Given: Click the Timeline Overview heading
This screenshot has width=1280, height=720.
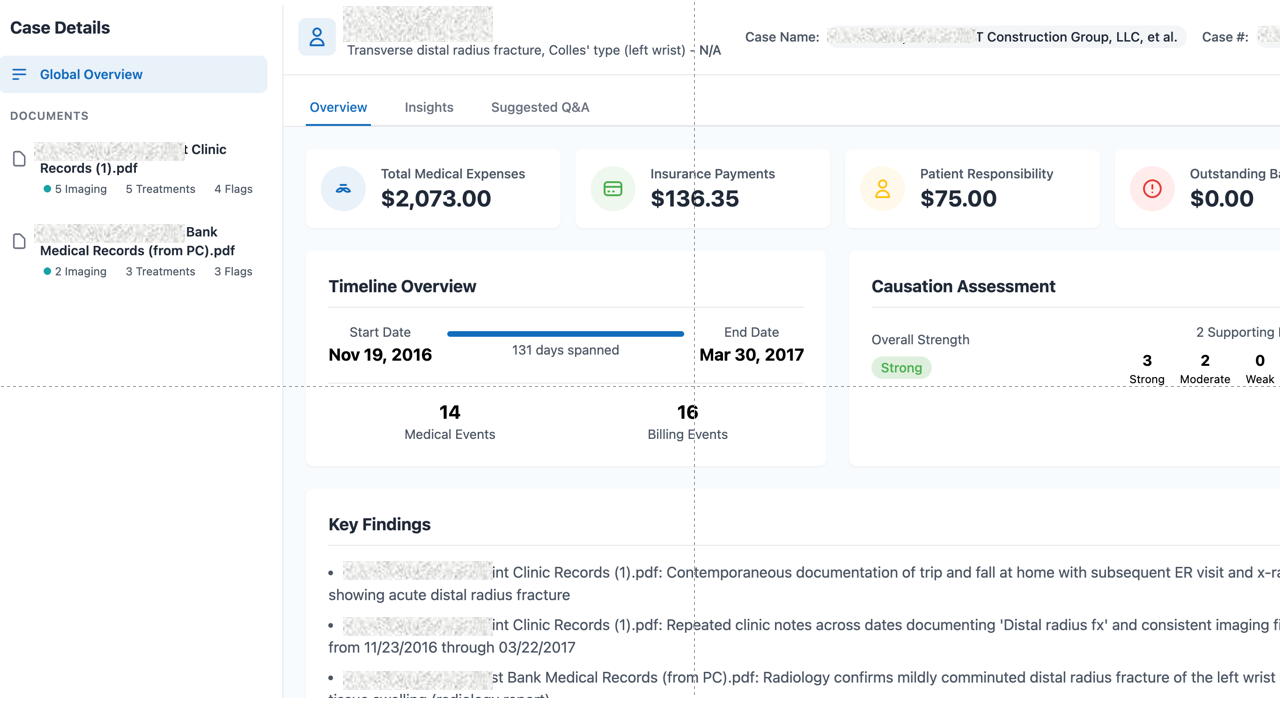Looking at the screenshot, I should (x=402, y=286).
